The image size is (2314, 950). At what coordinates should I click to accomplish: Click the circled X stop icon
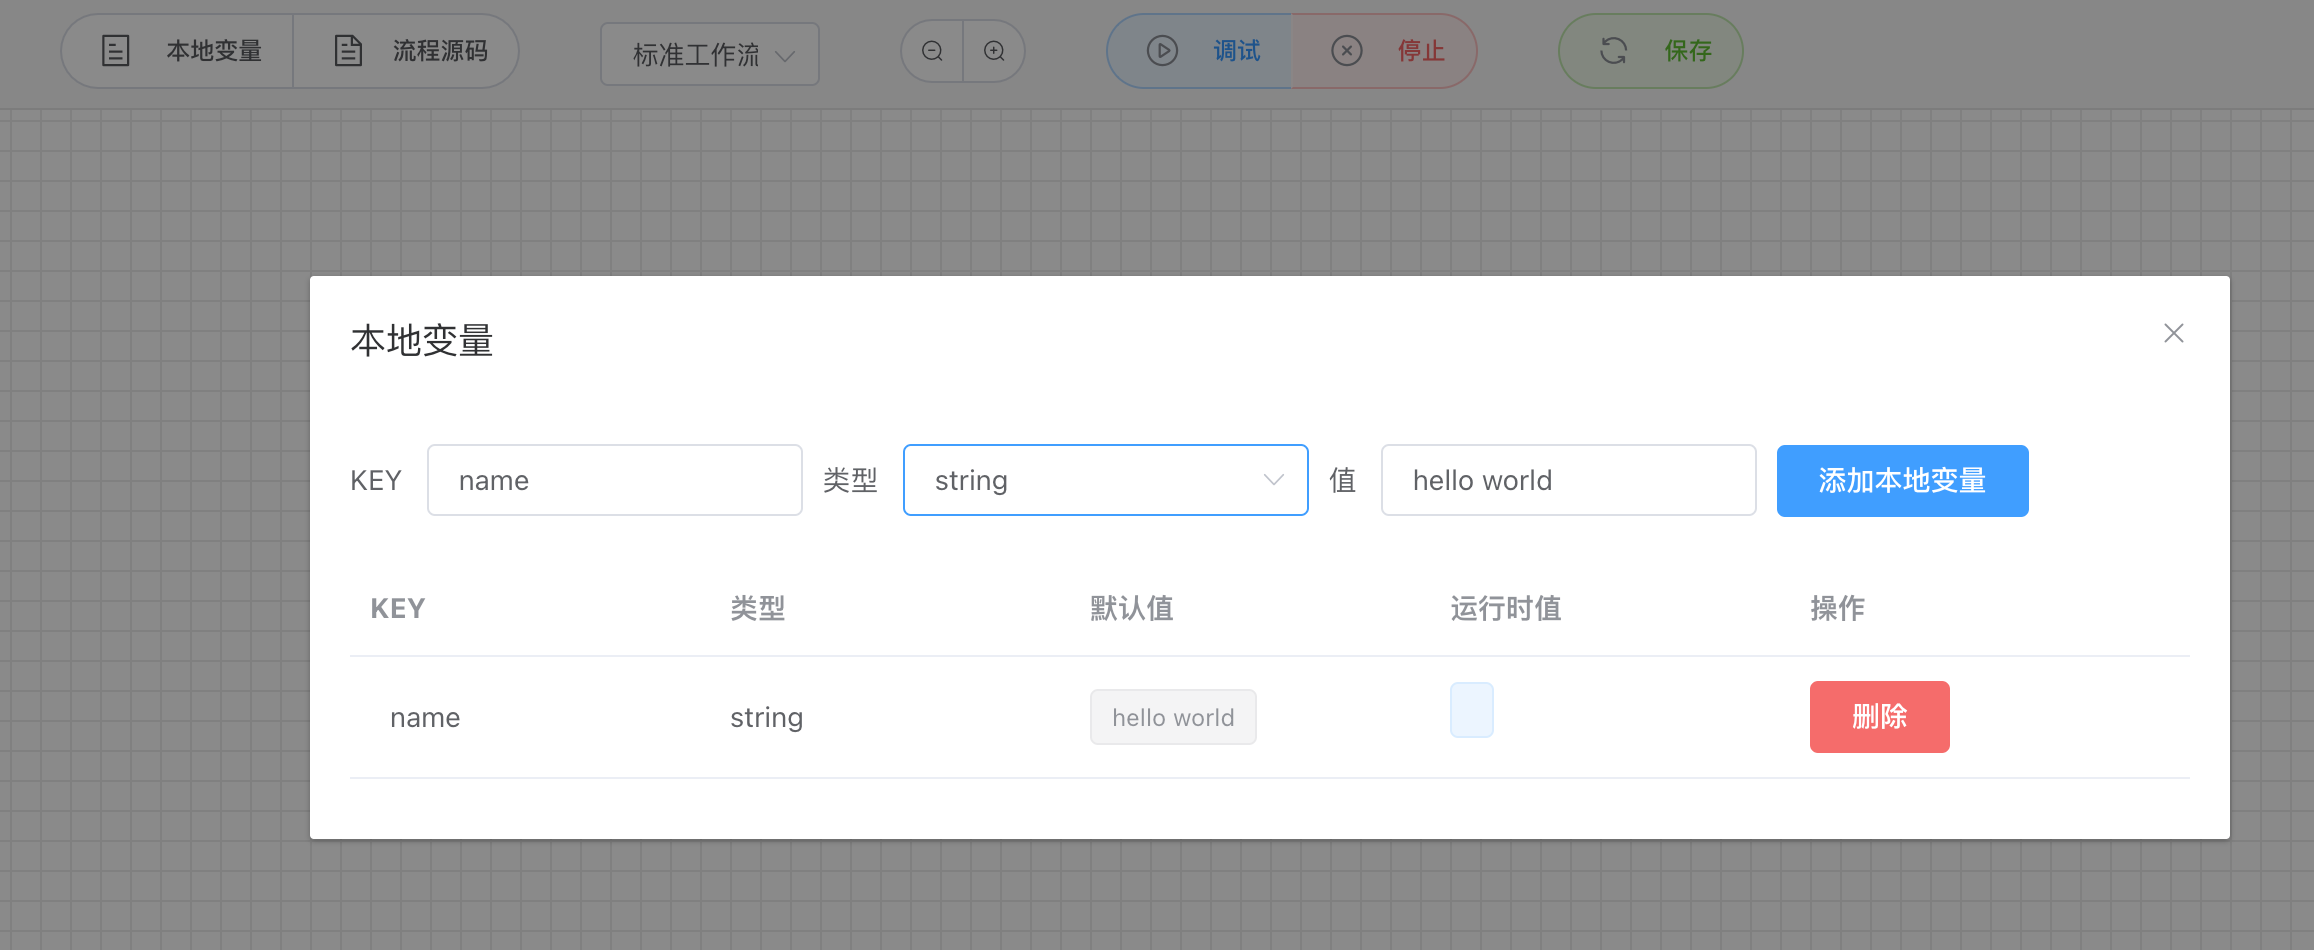point(1347,51)
